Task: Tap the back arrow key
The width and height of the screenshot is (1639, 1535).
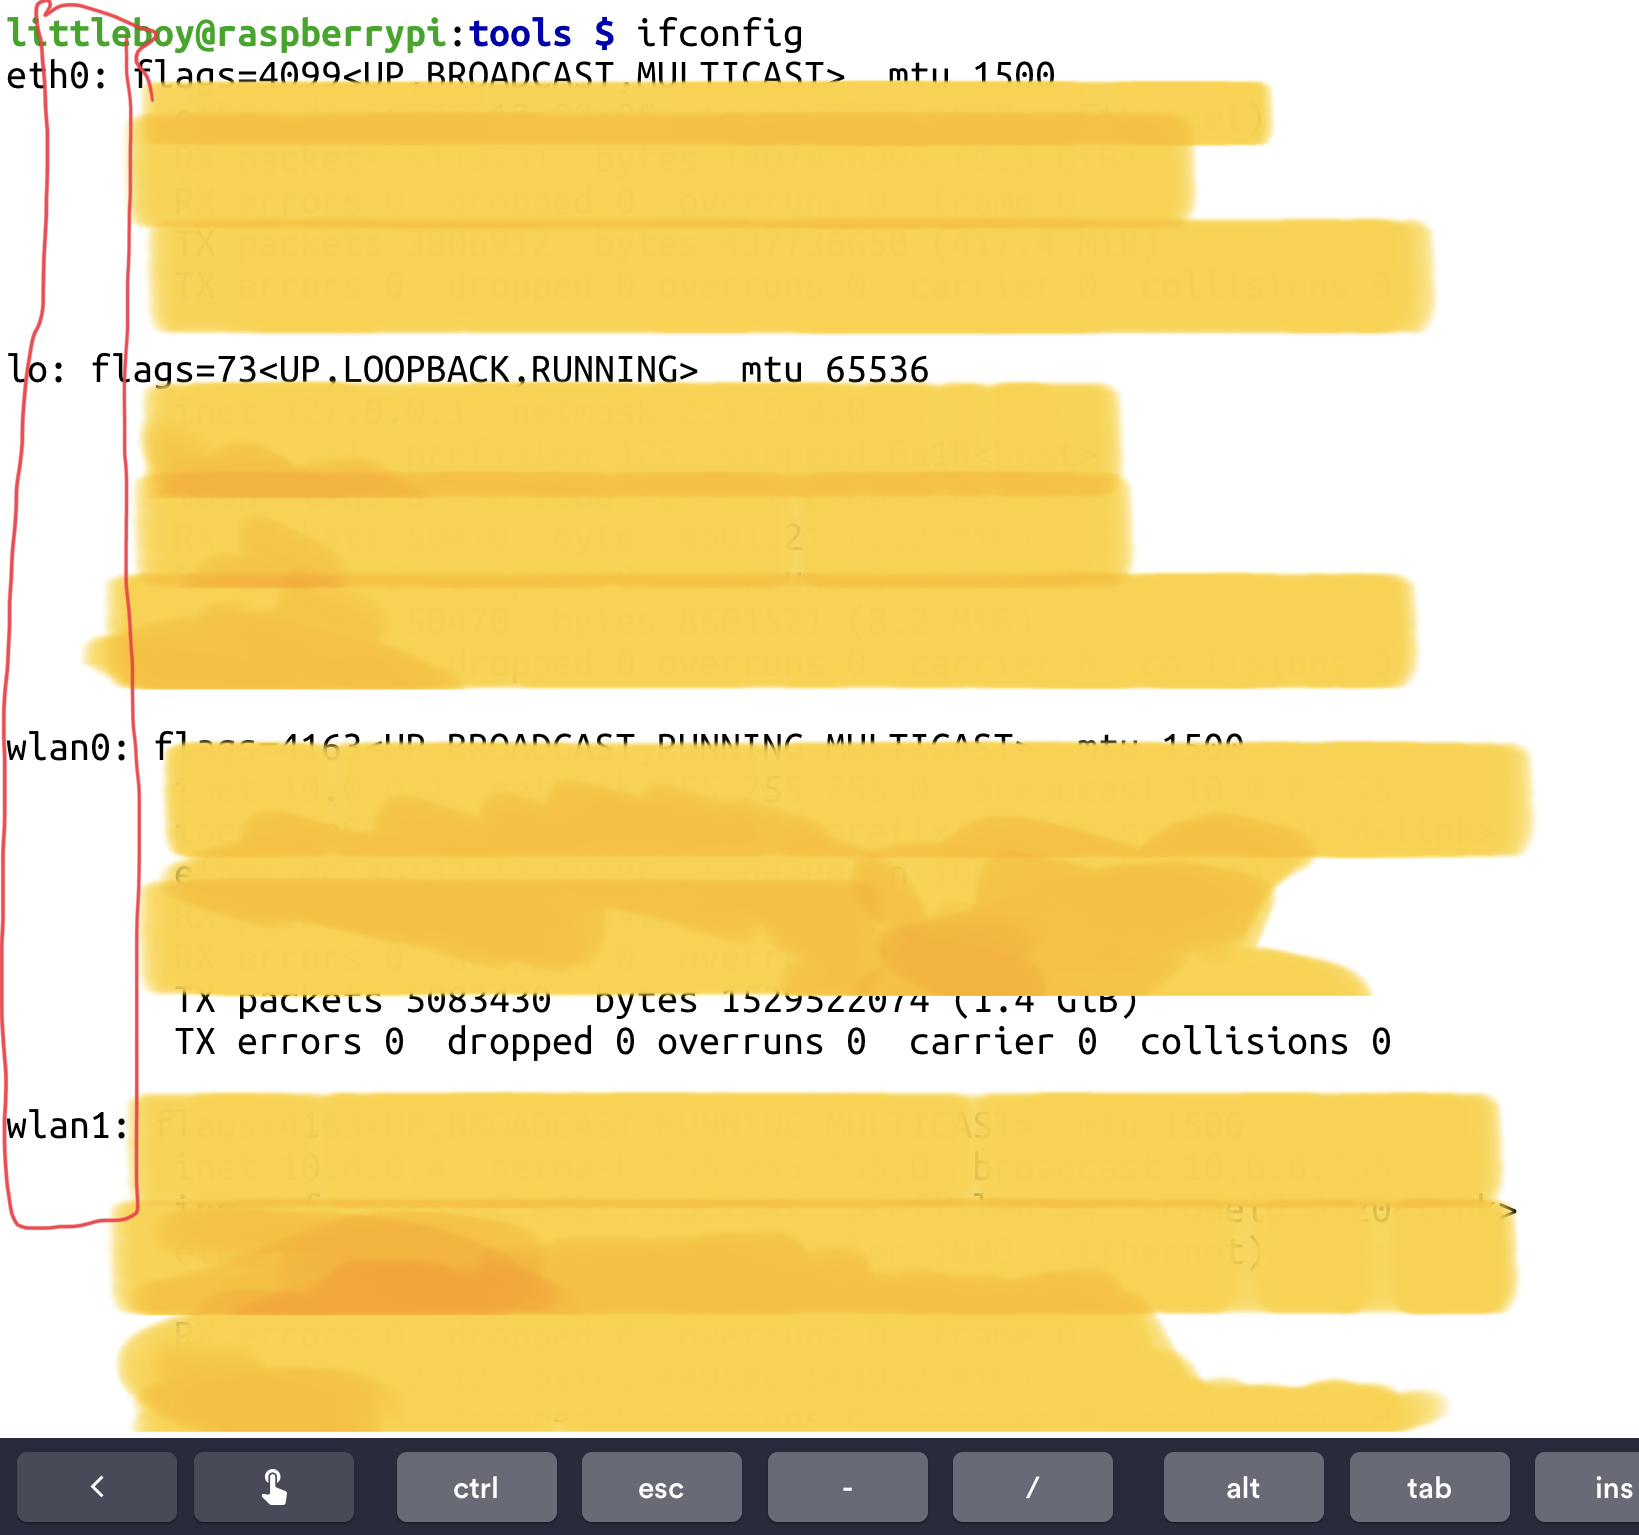Action: pyautogui.click(x=97, y=1487)
